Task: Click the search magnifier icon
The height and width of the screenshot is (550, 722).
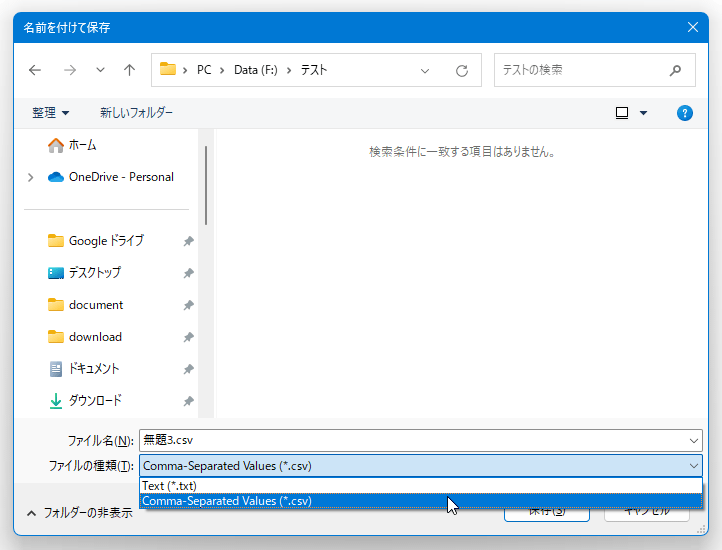Action: (x=675, y=71)
